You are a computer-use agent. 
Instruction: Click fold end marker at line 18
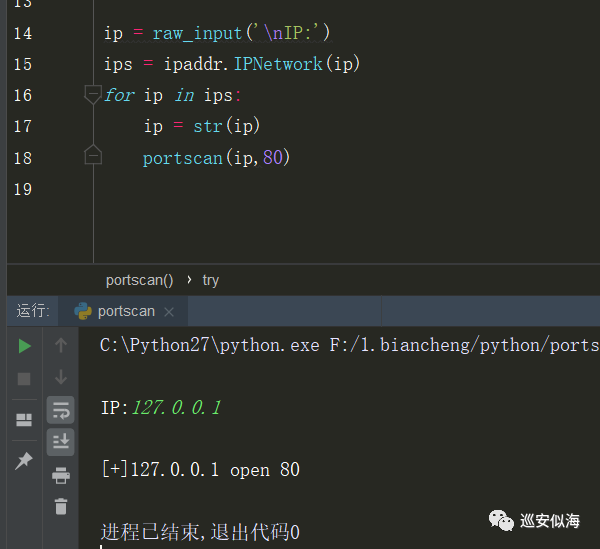pos(93,155)
